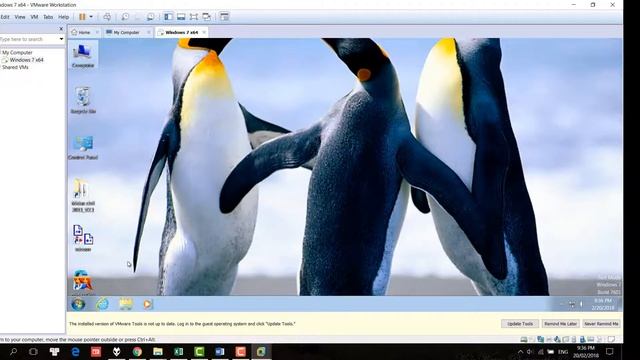Viewport: 640px width, 360px height.
Task: Launch Internet Explorer from guest taskbar
Action: [x=102, y=304]
